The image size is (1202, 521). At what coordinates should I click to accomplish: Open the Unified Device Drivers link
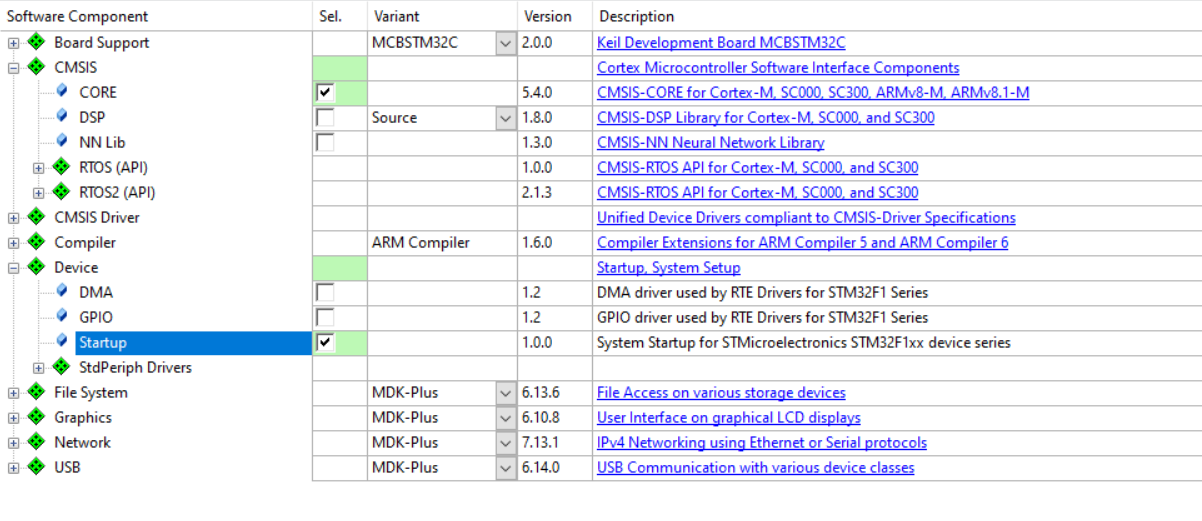click(806, 218)
